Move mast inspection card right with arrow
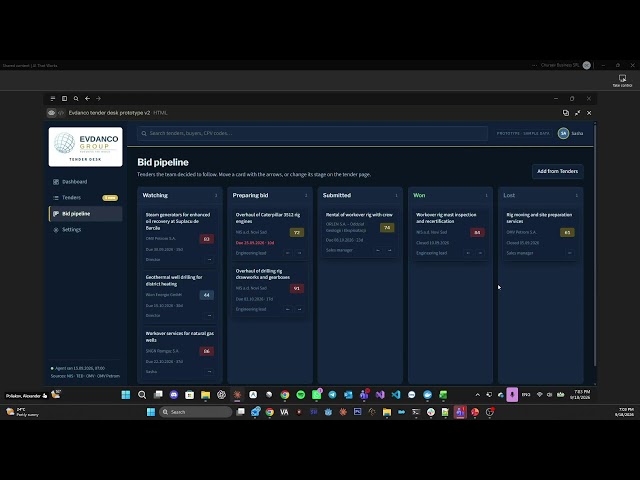The image size is (640, 480). [480, 253]
